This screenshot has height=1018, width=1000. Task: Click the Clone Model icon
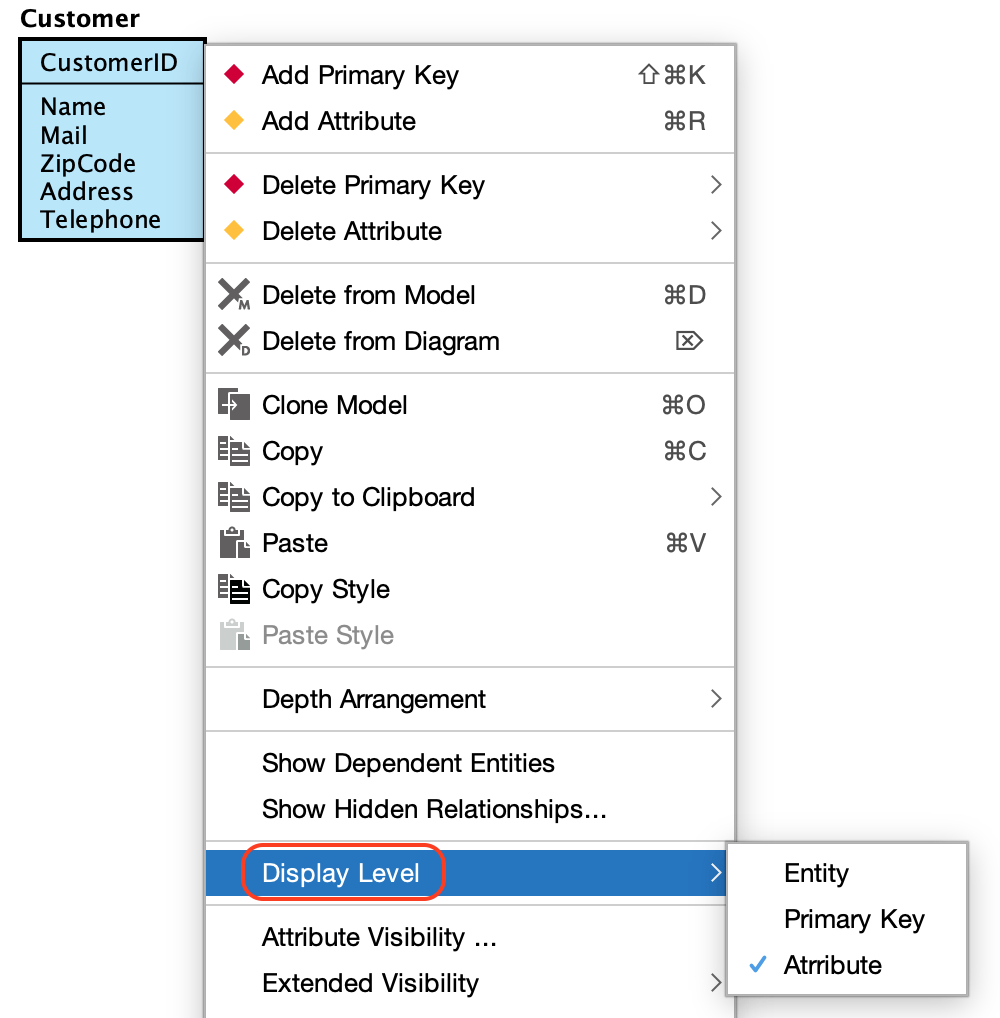[233, 405]
